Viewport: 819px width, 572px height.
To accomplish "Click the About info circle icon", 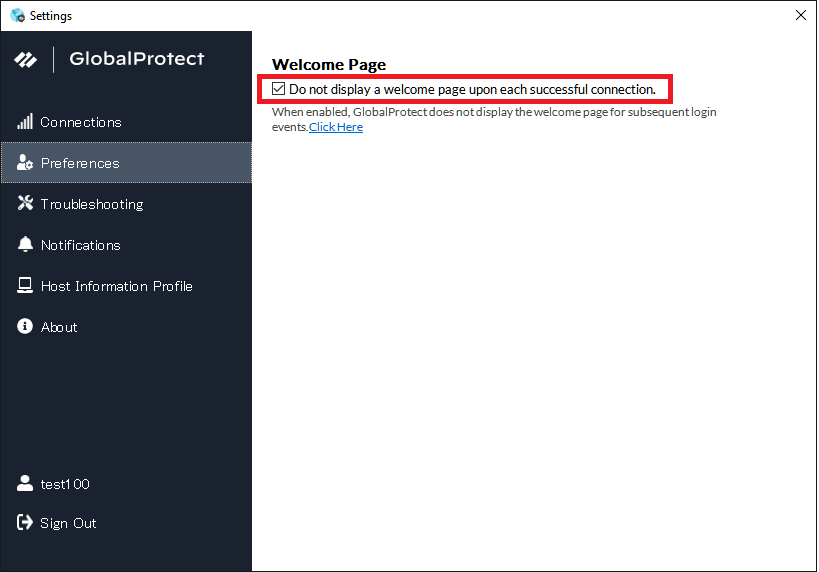I will point(25,326).
